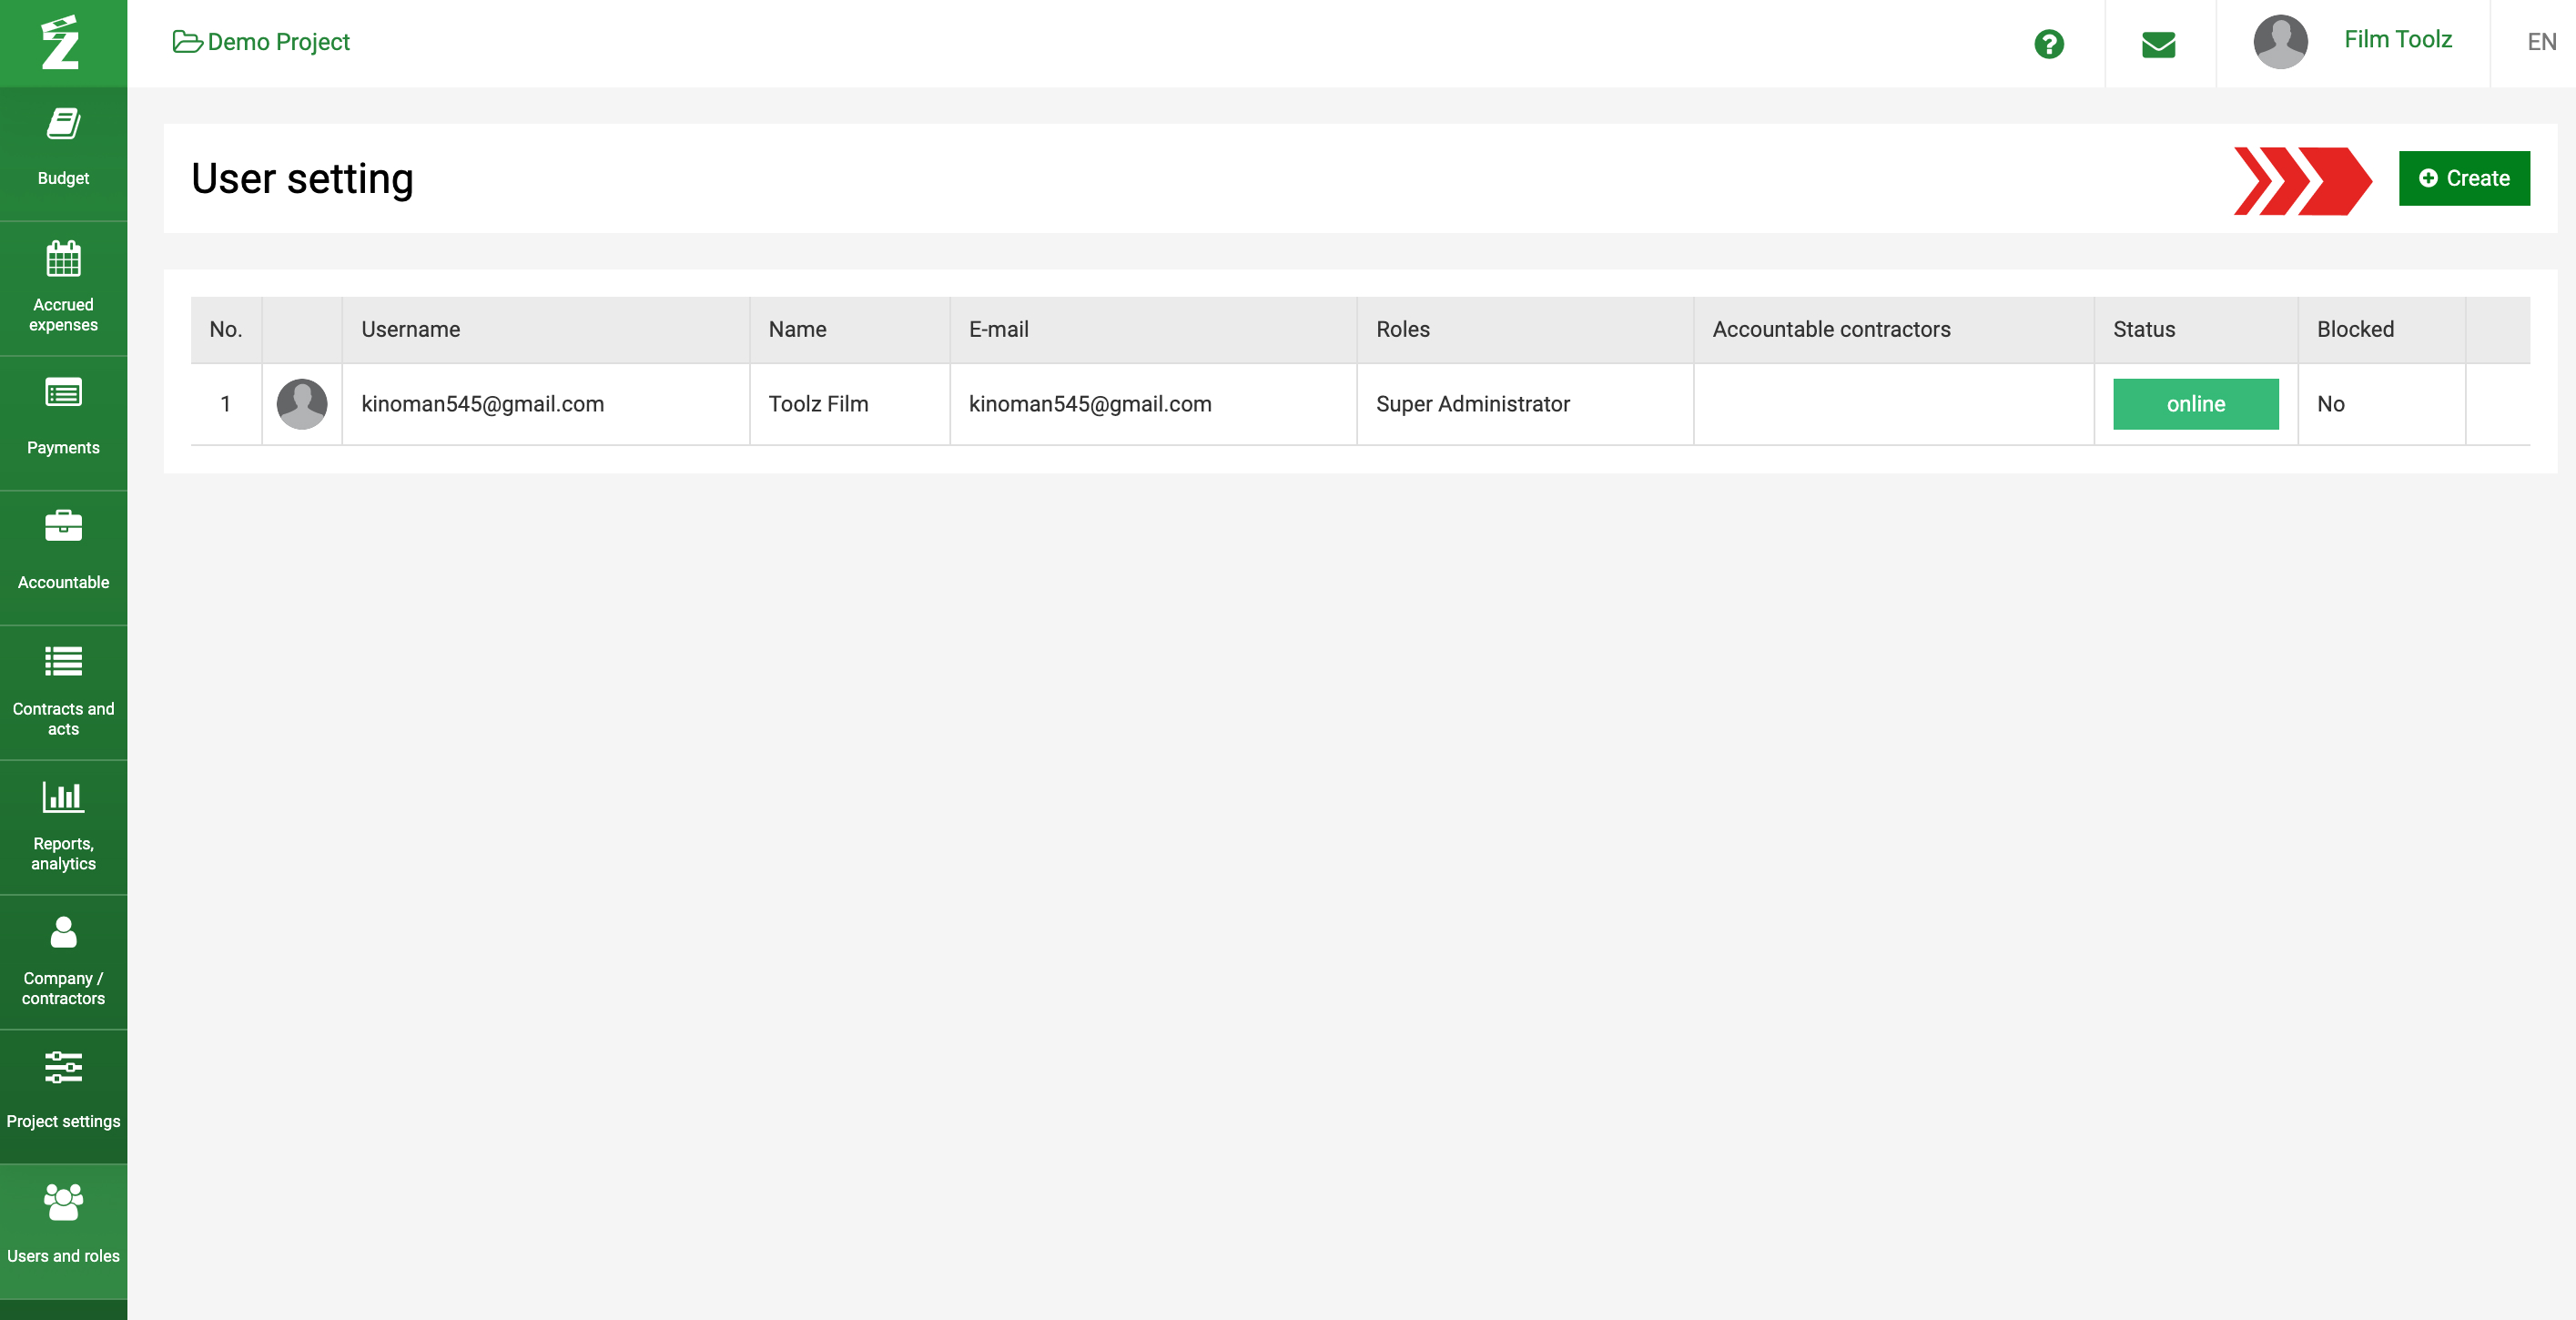Open Project settings sliders icon
This screenshot has width=2576, height=1320.
click(63, 1067)
